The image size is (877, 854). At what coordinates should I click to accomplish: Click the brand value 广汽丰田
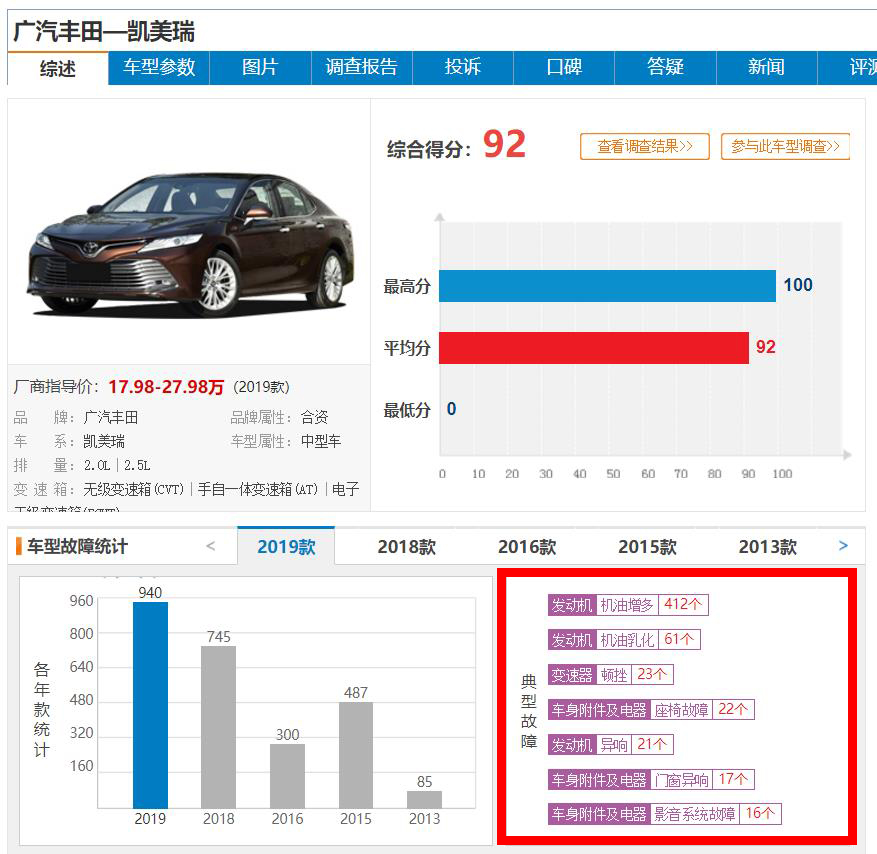coord(111,417)
